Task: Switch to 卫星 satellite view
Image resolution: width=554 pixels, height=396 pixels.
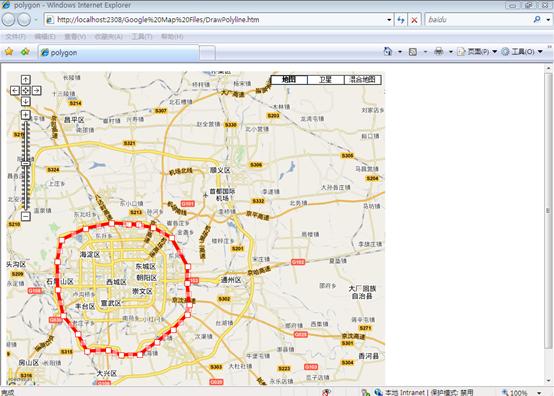Action: coord(326,79)
